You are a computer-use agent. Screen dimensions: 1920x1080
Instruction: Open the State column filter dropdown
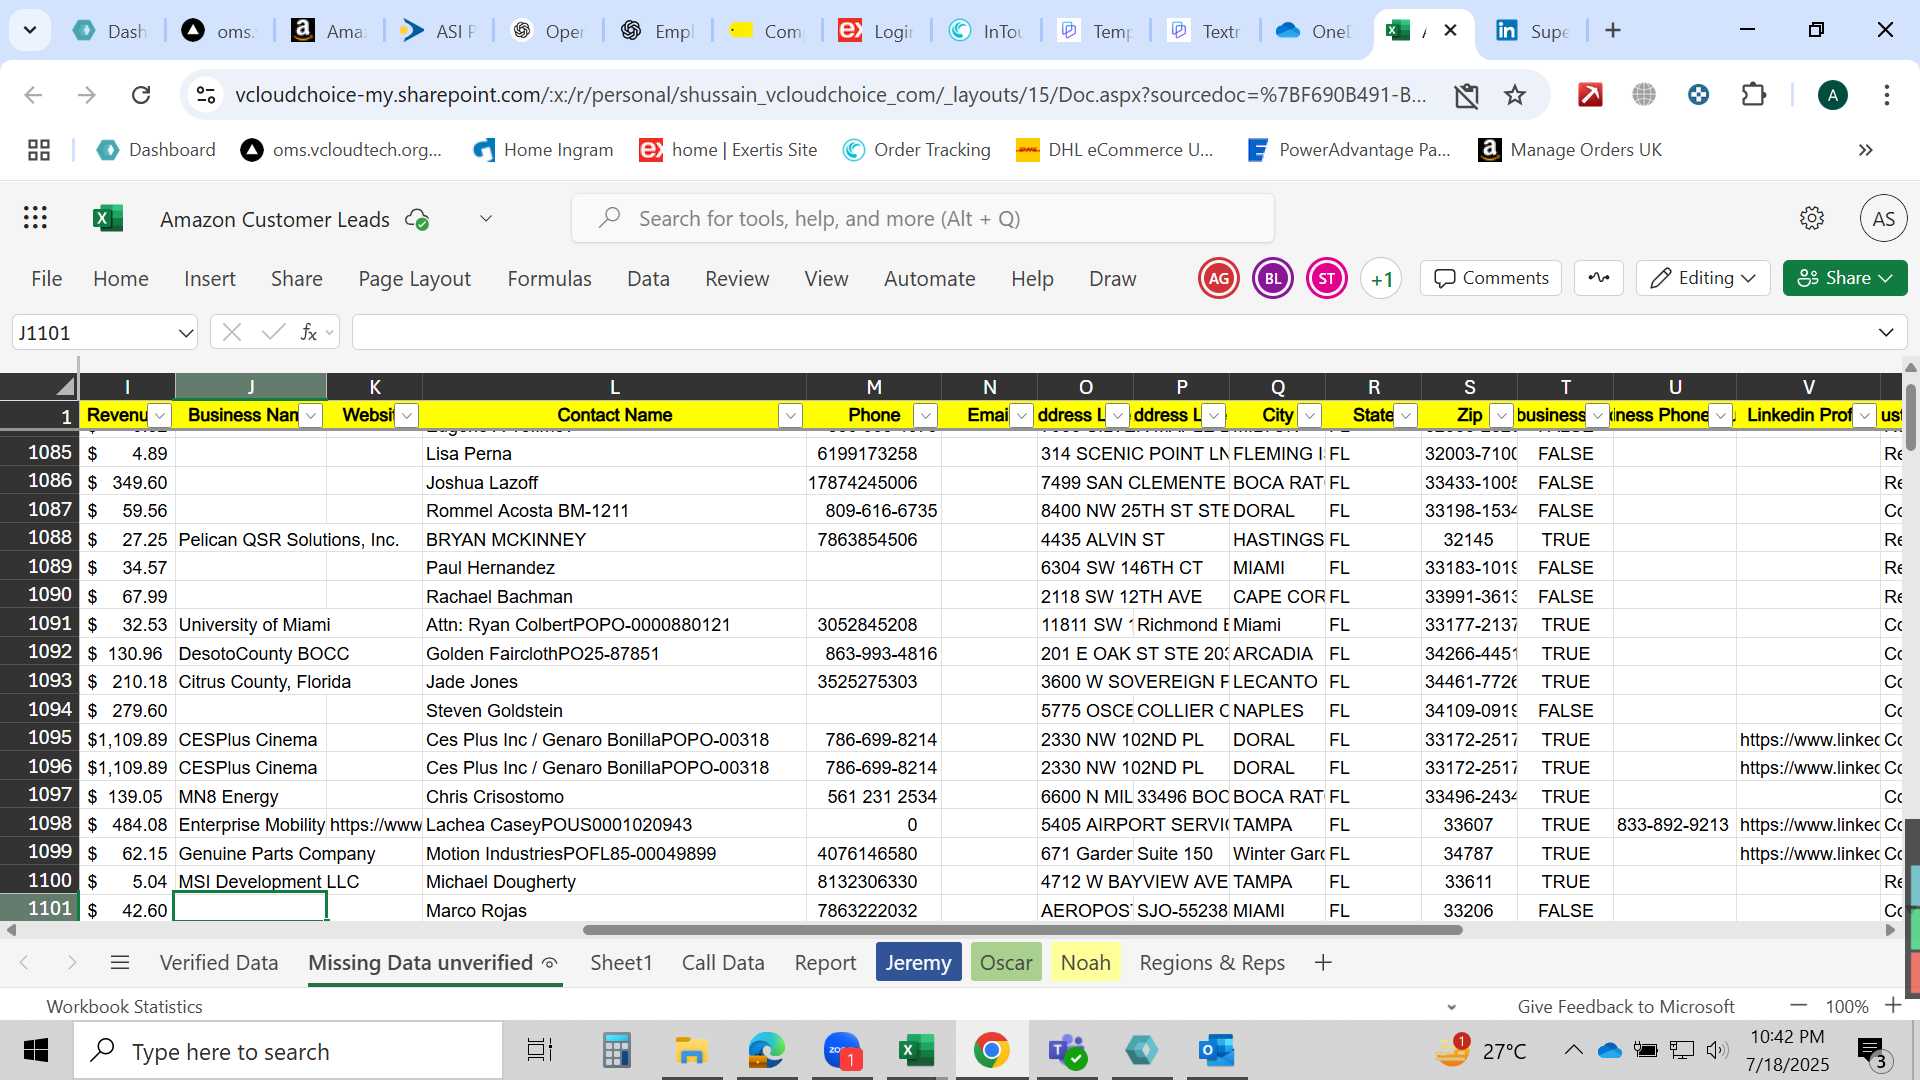coord(1406,416)
